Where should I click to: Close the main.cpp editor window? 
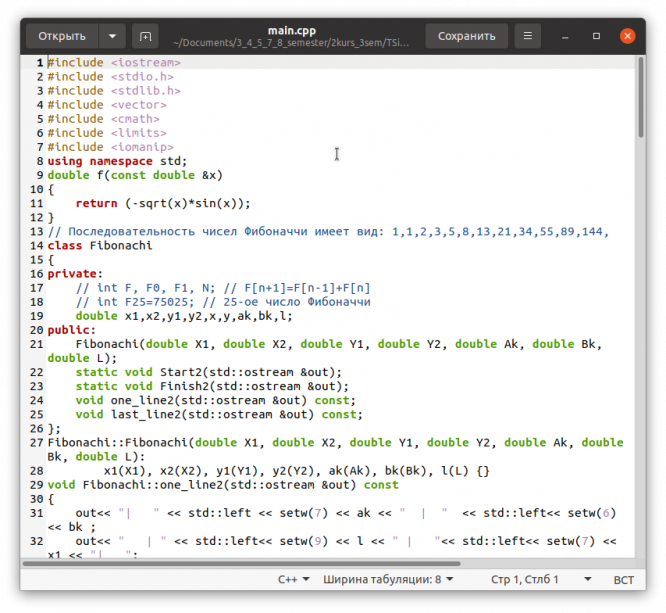point(627,36)
